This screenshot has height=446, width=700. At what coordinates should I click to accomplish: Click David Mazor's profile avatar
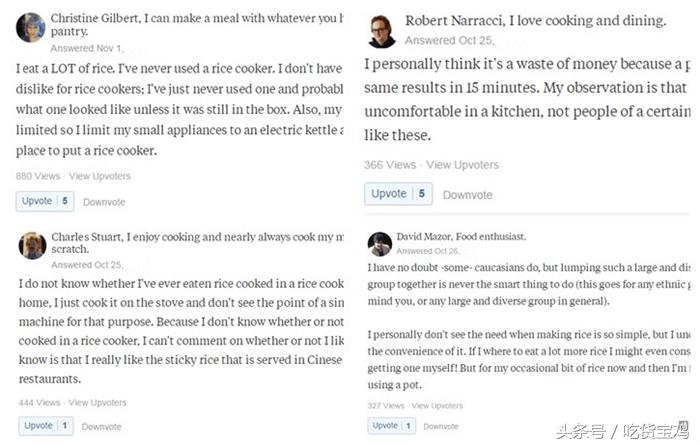[x=380, y=244]
